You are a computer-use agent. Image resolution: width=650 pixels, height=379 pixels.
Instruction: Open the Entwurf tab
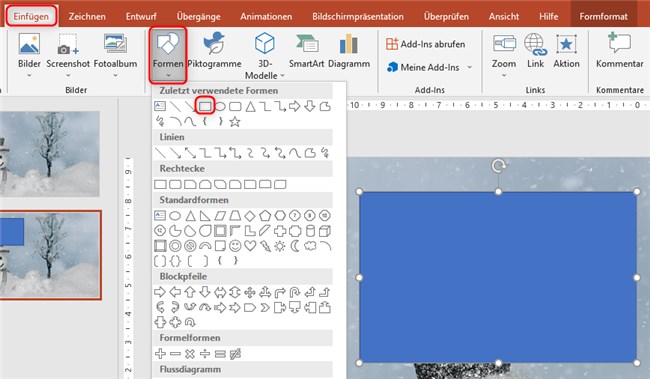pos(141,17)
